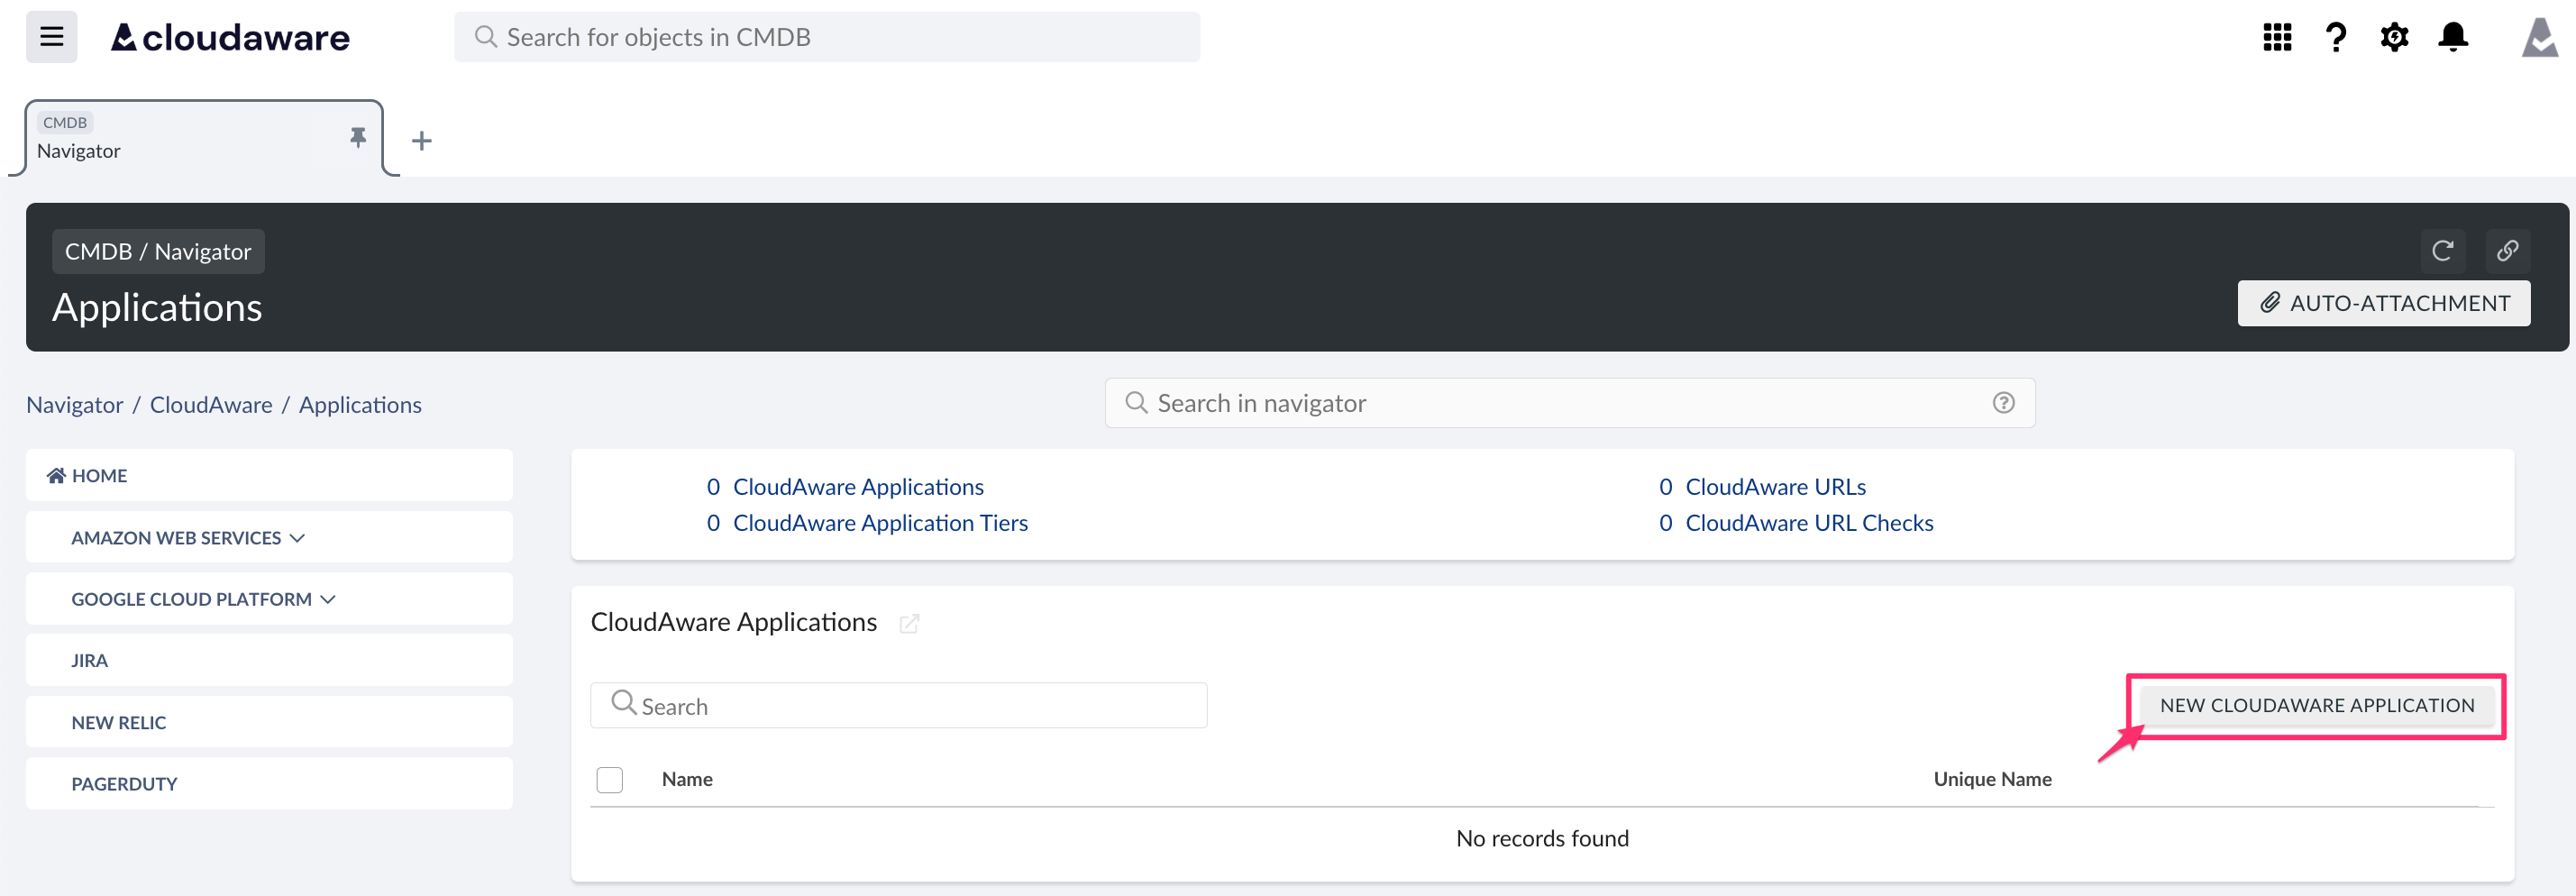Viewport: 2576px width, 896px height.
Task: Open the settings gear icon
Action: [x=2394, y=36]
